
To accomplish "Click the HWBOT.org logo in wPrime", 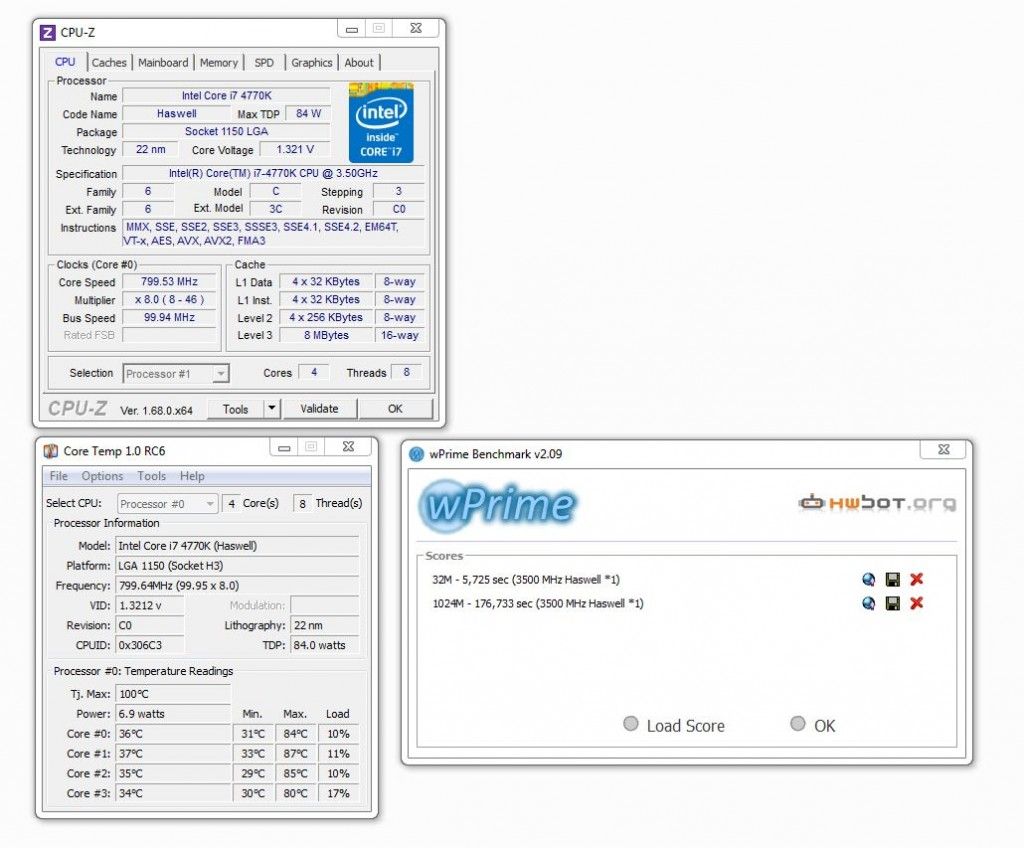I will 876,502.
